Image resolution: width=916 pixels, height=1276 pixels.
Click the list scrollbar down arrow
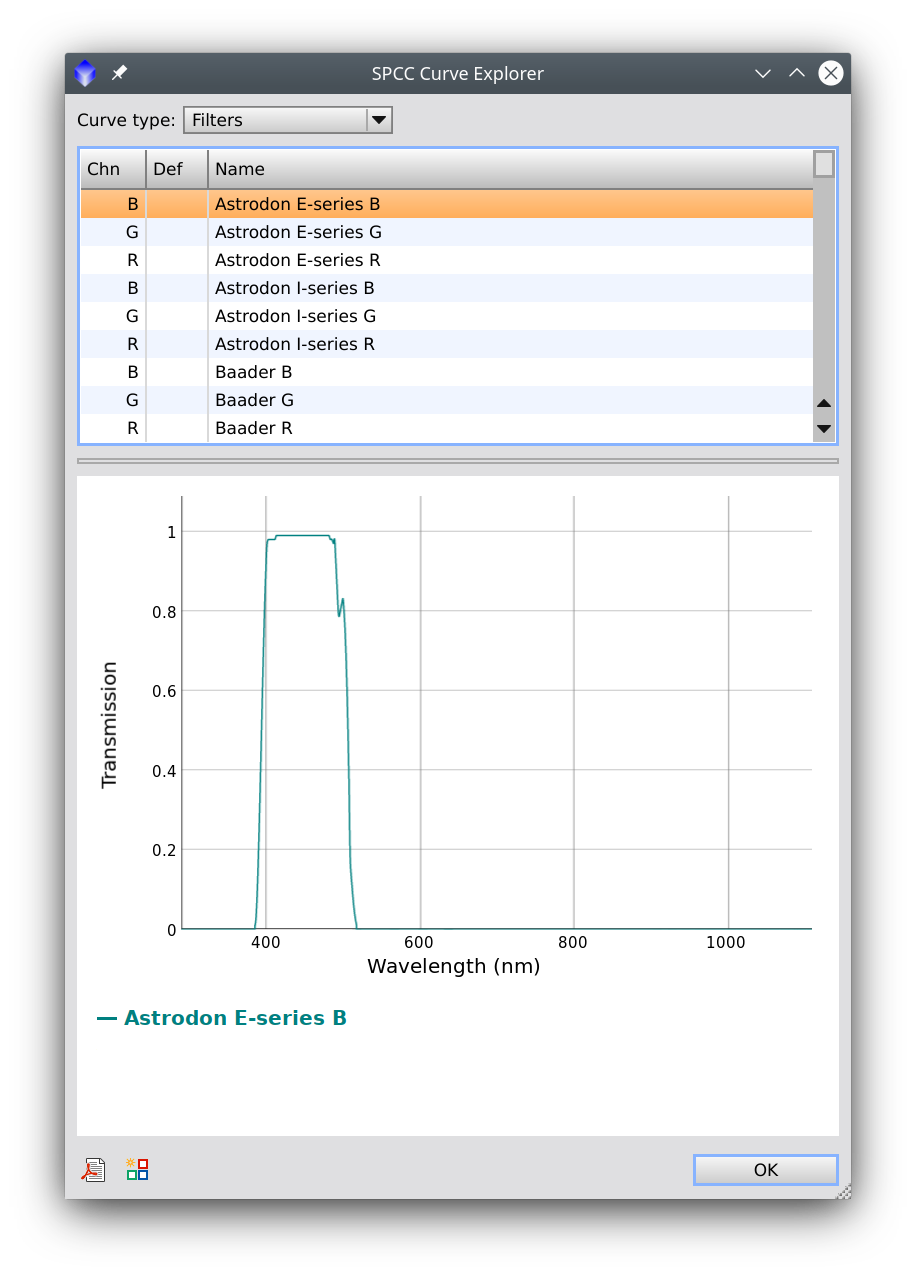pos(824,429)
